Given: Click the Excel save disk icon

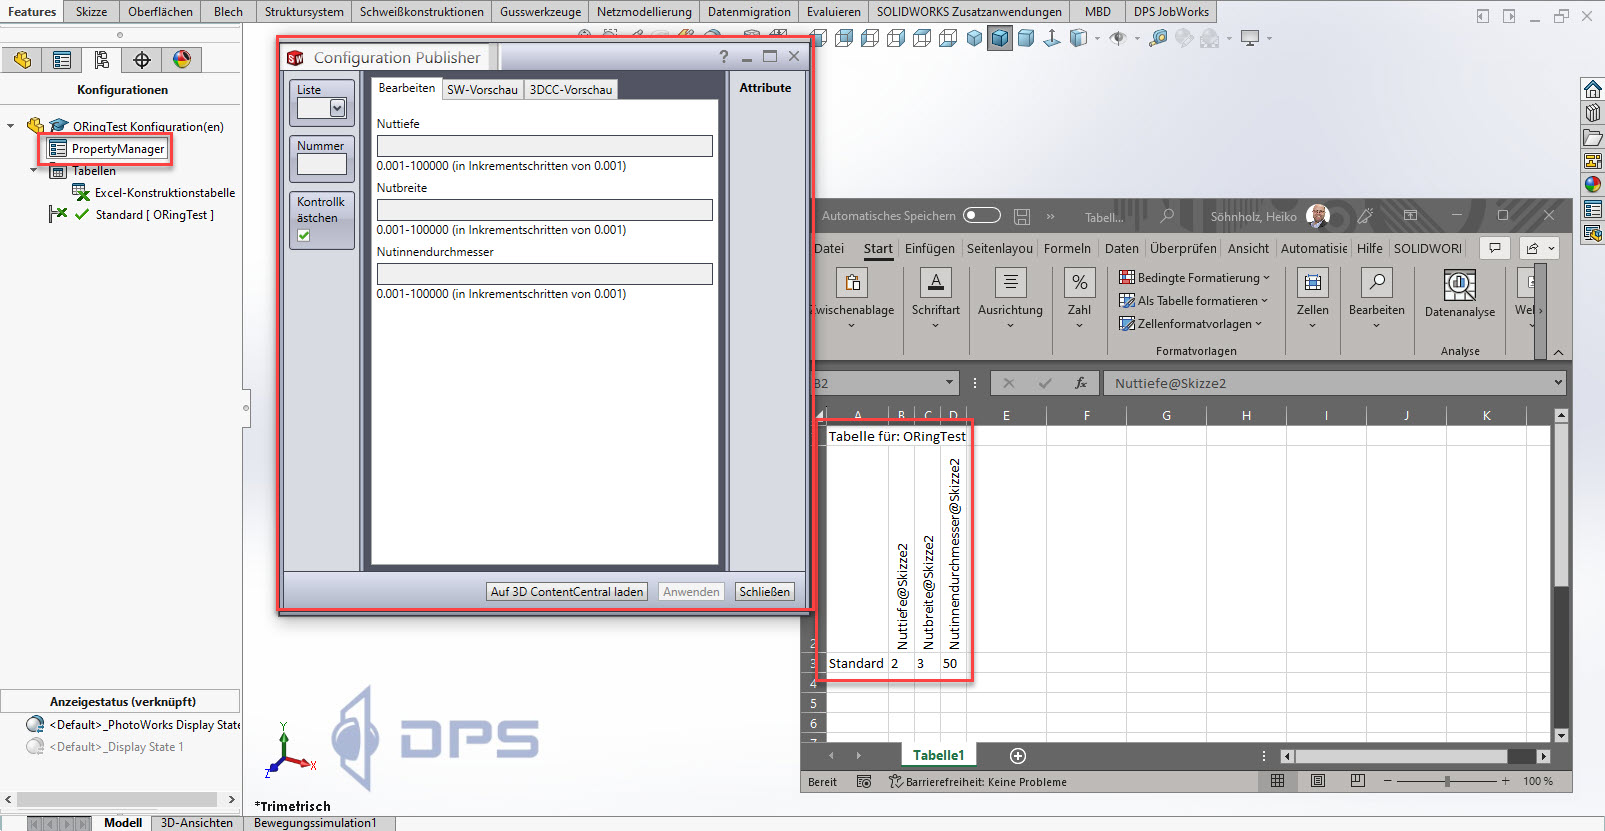Looking at the screenshot, I should [1022, 216].
